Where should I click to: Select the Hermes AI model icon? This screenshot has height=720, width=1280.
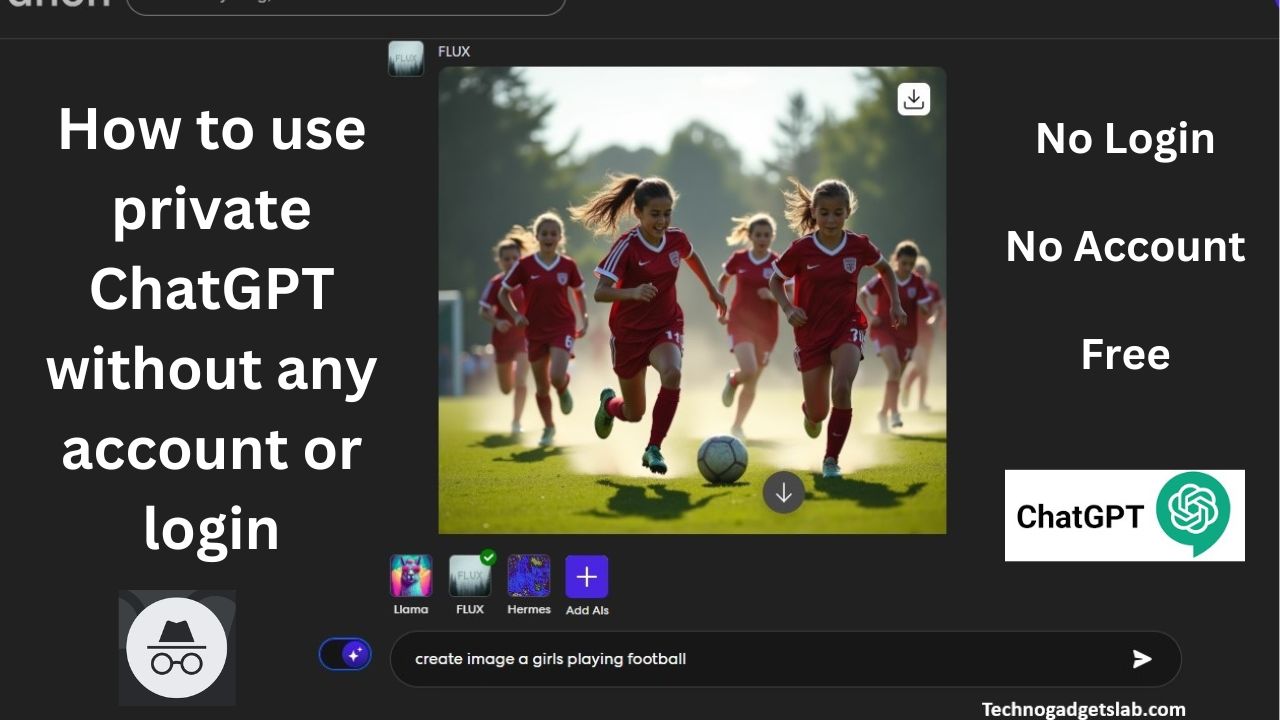(529, 576)
